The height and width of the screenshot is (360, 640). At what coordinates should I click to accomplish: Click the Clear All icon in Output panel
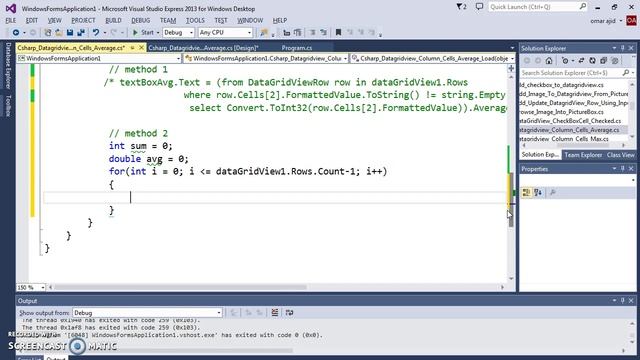point(275,313)
